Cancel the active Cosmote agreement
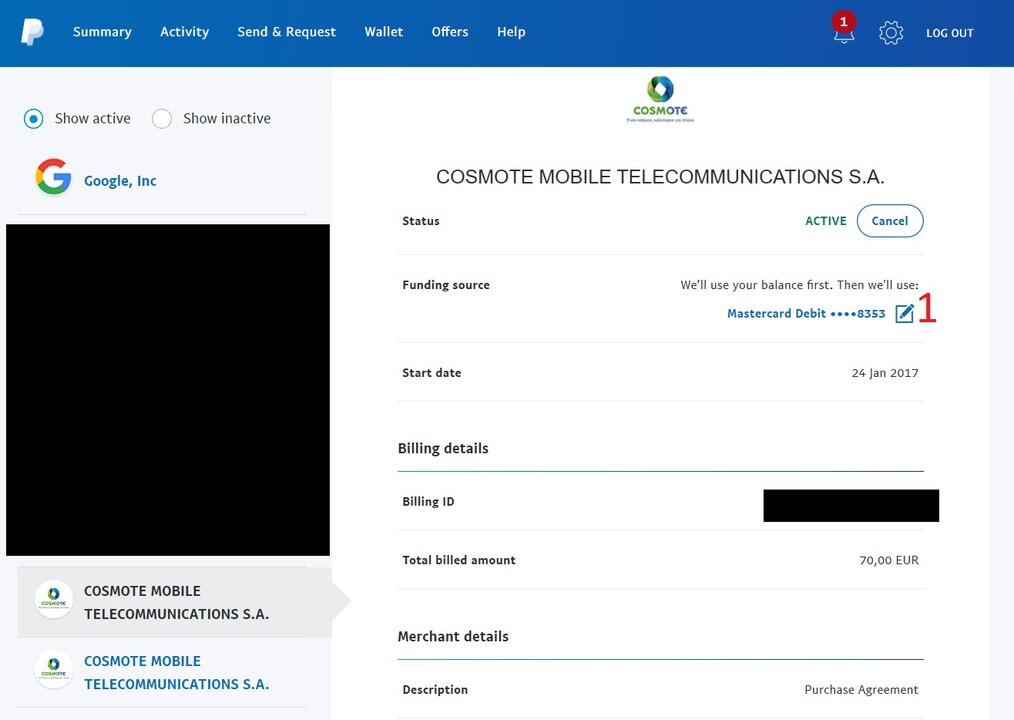This screenshot has width=1014, height=720. (x=890, y=221)
